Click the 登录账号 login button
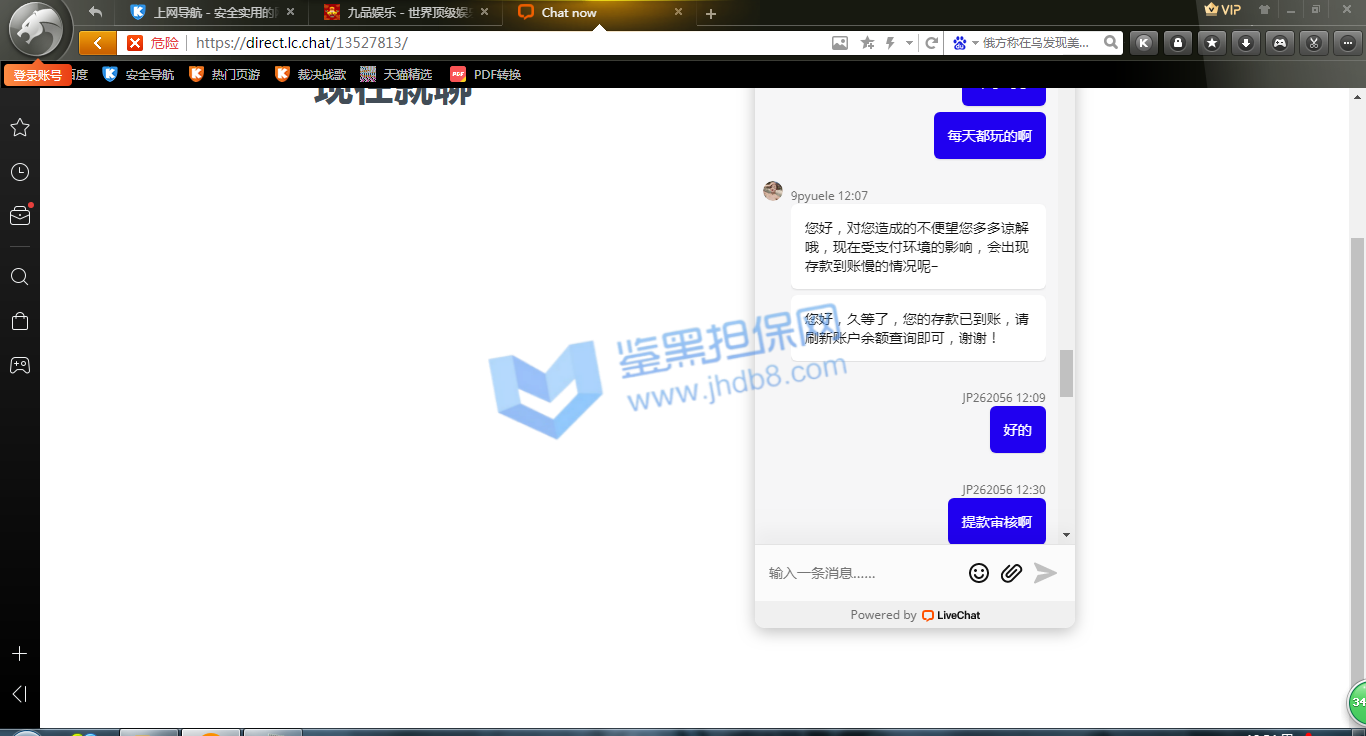Screen dimensions: 1366x736 coord(37,75)
